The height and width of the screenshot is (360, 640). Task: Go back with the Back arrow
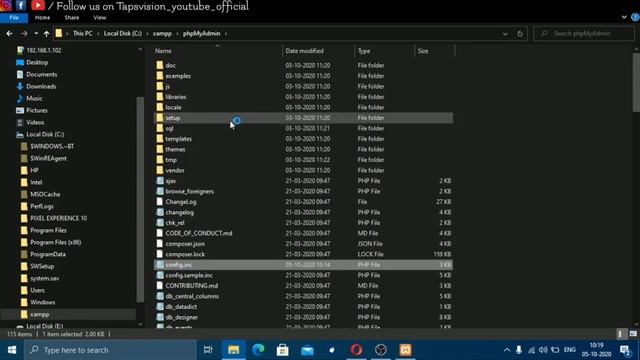point(9,33)
